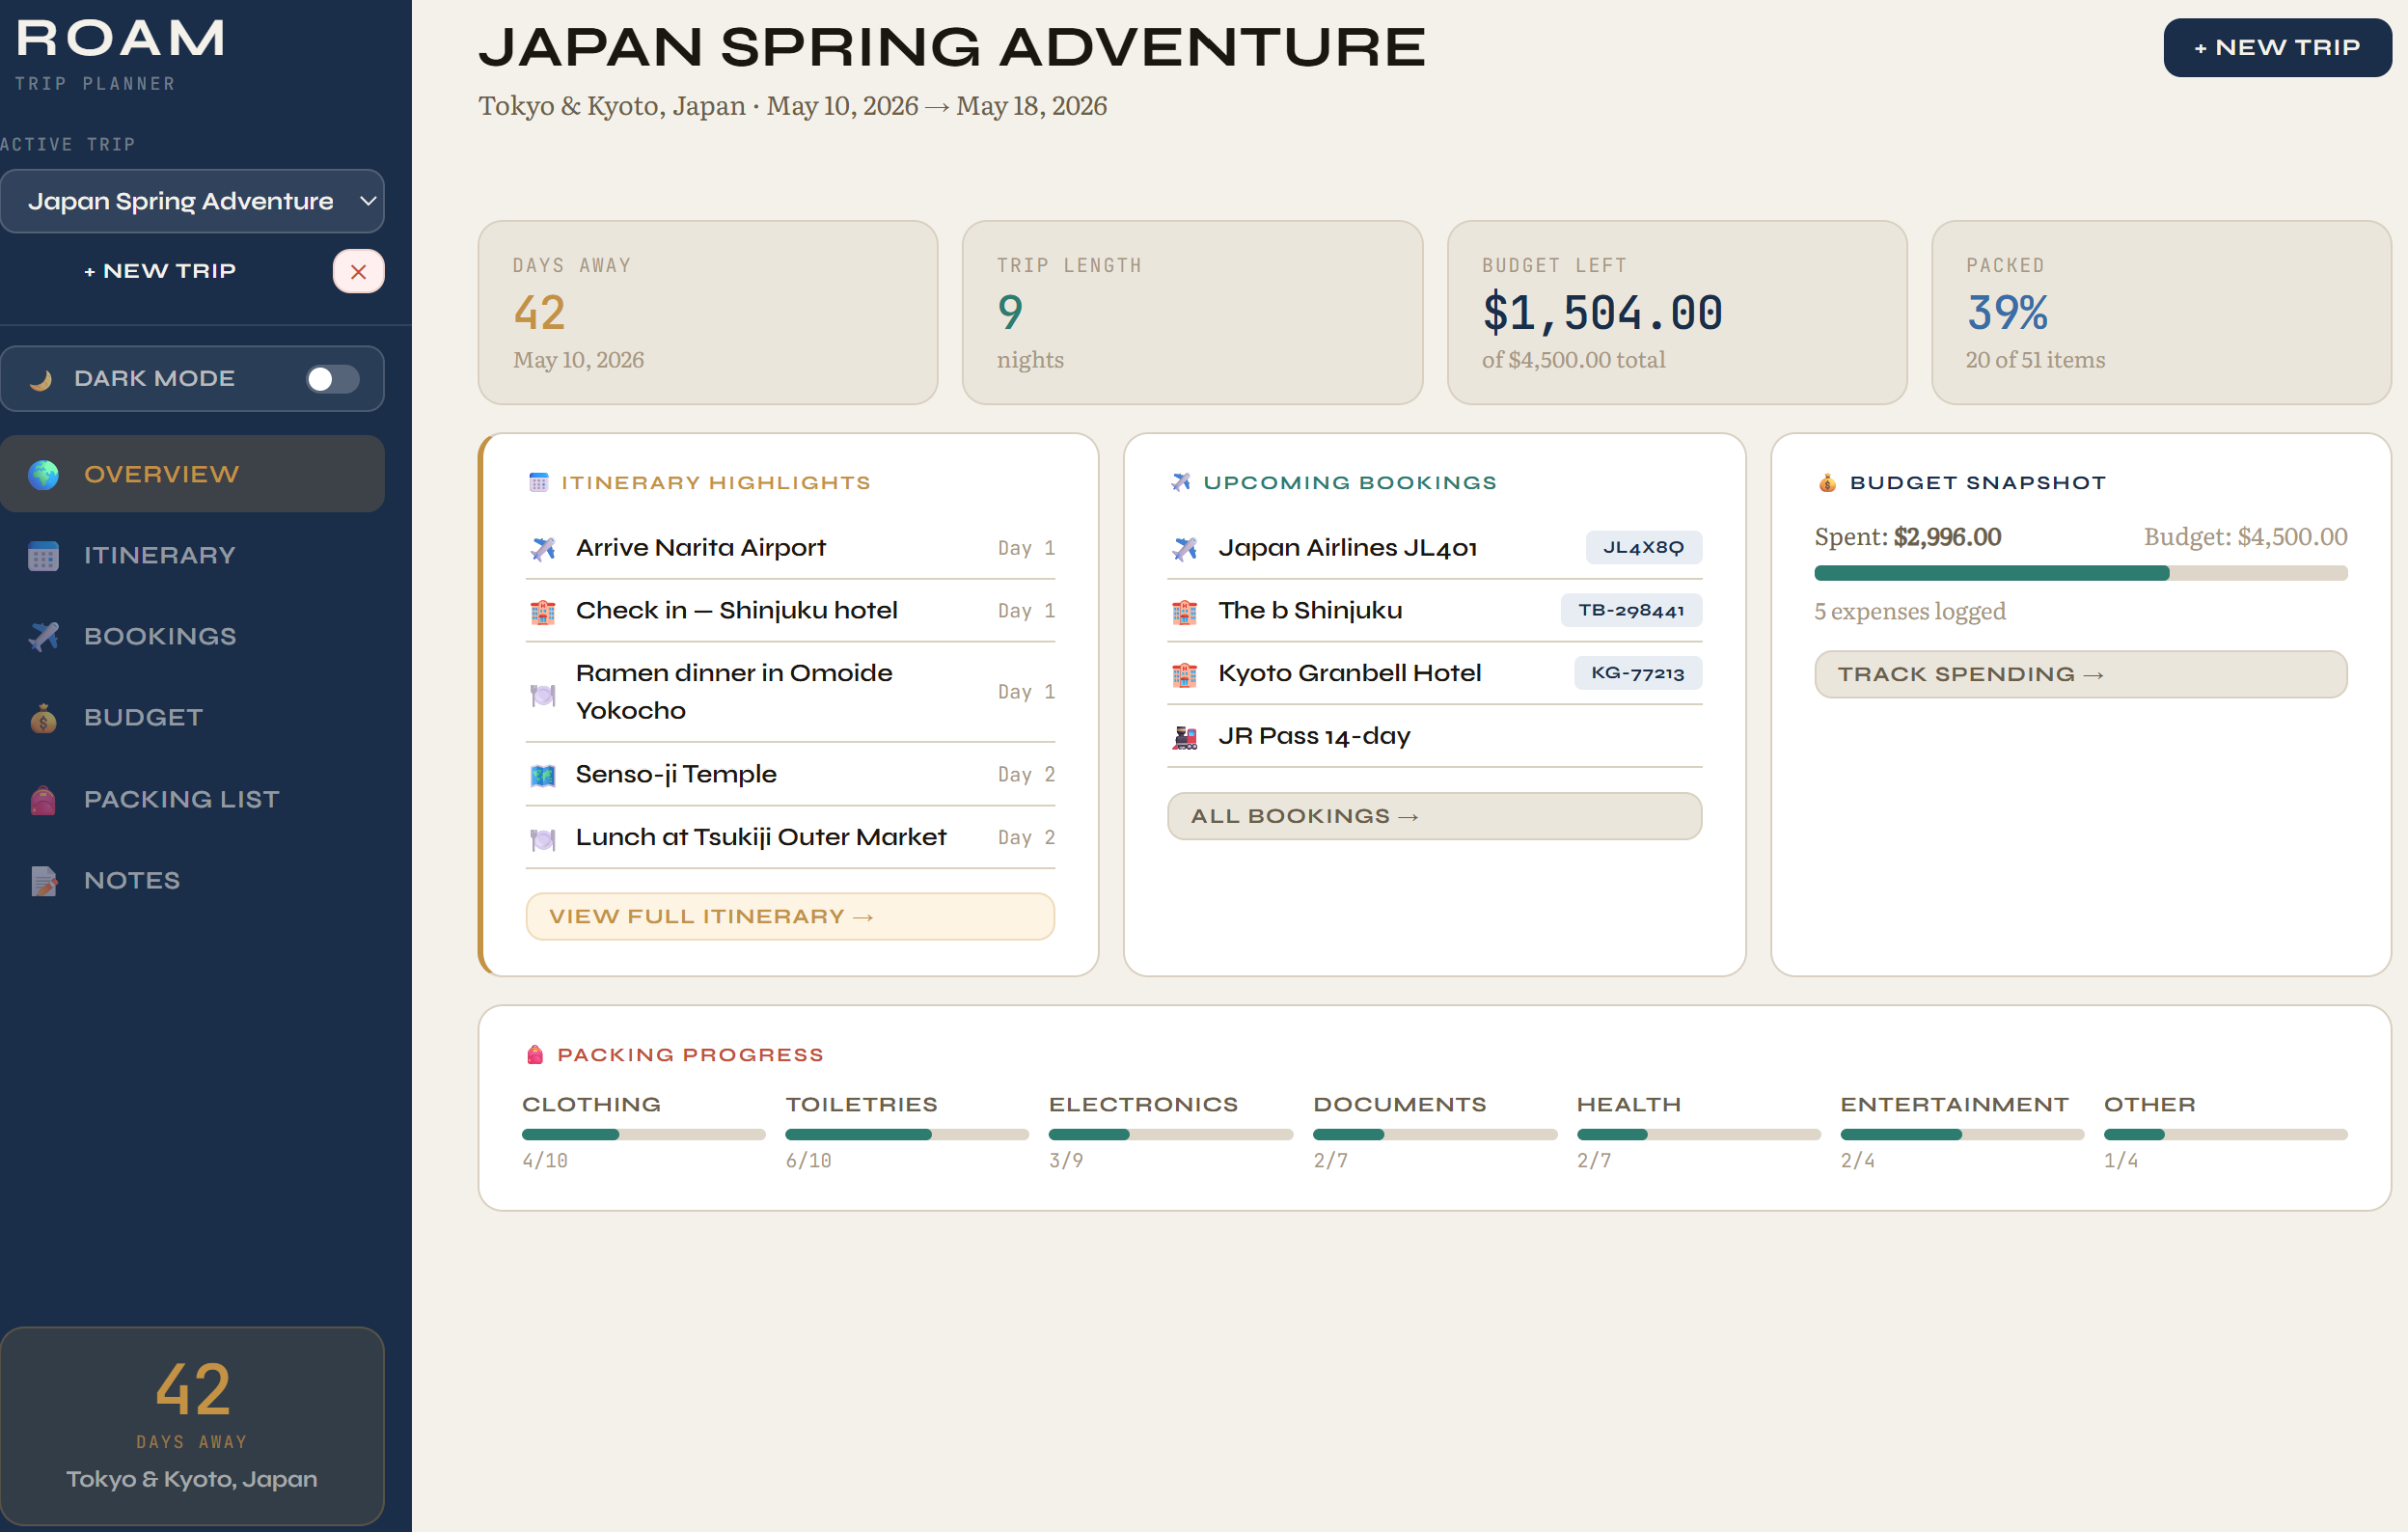
Task: Click the Japan Spring Adventure page heading
Action: 952,46
